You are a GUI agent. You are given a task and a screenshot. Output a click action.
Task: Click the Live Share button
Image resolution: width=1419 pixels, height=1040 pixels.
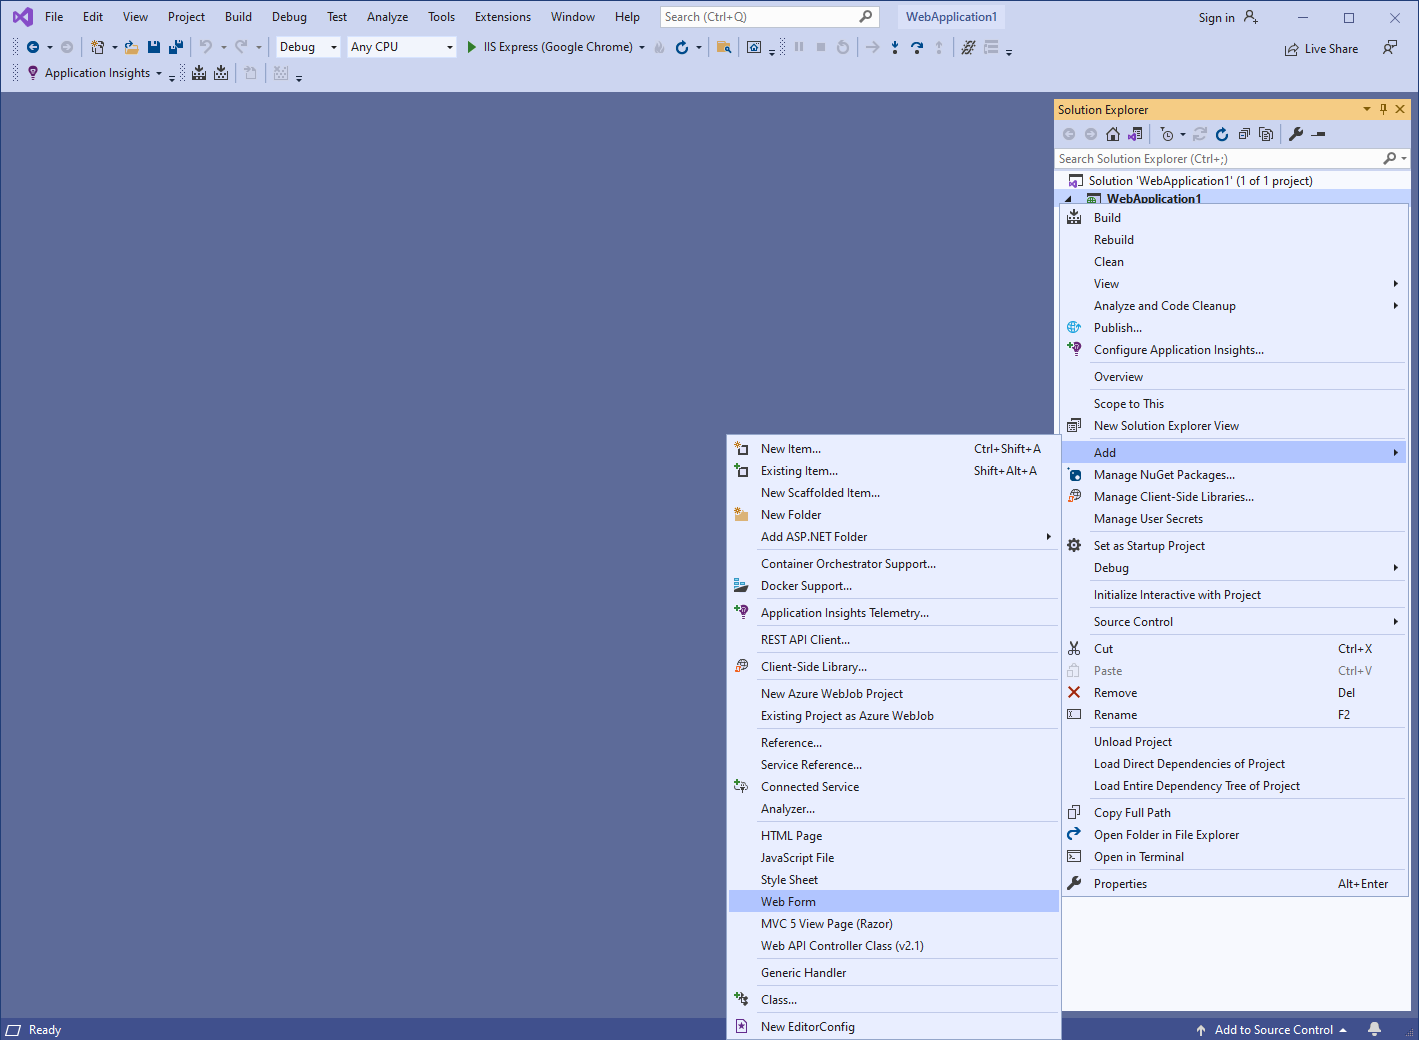pyautogui.click(x=1321, y=49)
